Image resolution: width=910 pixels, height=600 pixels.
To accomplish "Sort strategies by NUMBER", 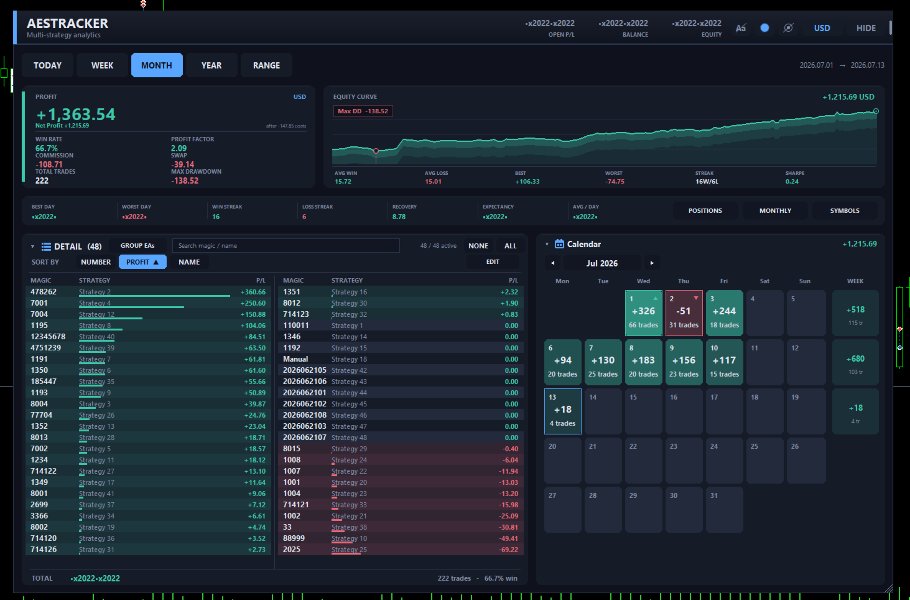I will [x=96, y=262].
